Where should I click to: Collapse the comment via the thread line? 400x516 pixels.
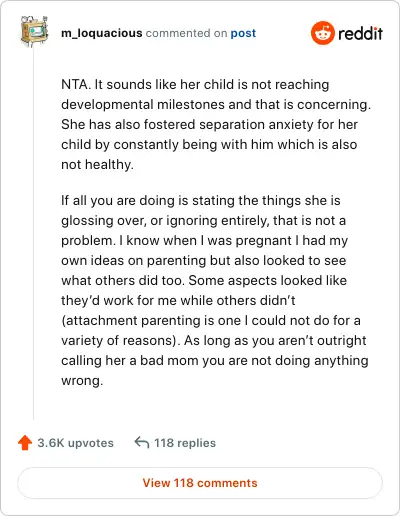click(34, 233)
